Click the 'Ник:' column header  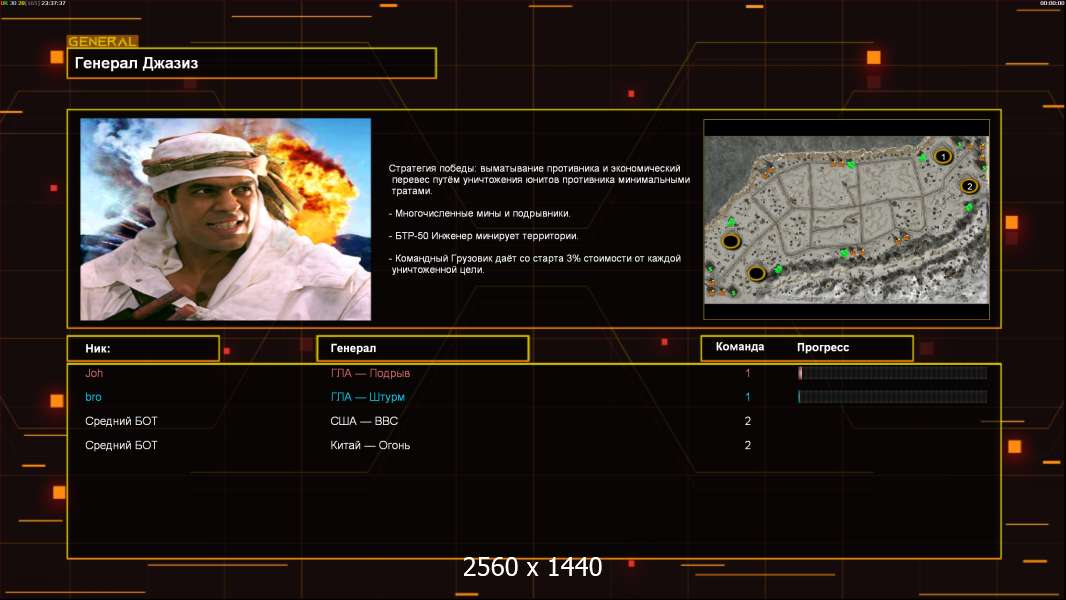pyautogui.click(x=143, y=348)
